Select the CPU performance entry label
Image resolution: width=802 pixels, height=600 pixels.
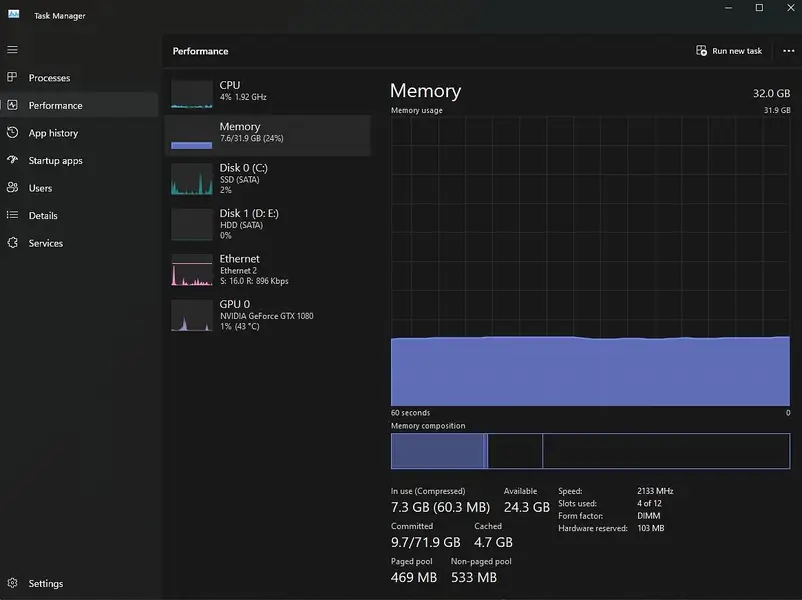coord(230,85)
